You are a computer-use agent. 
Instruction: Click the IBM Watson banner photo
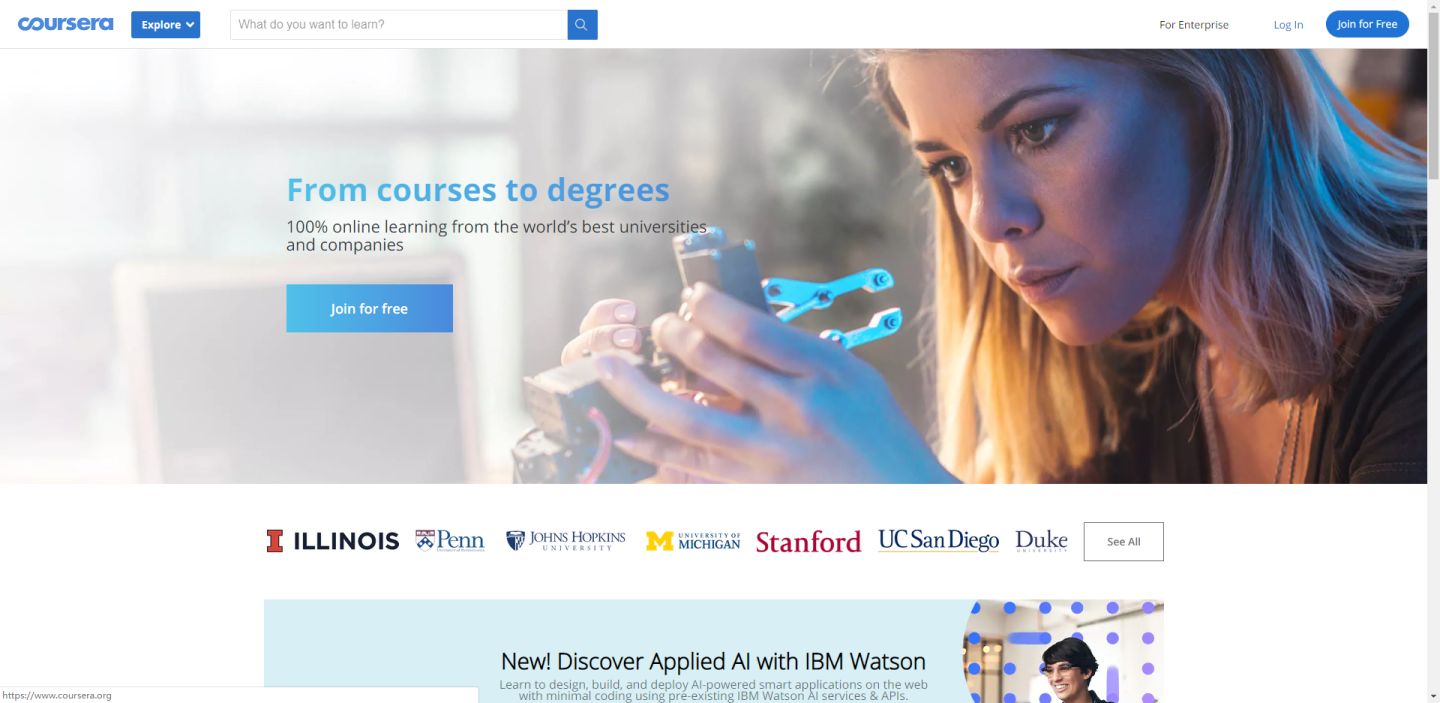click(x=1063, y=651)
